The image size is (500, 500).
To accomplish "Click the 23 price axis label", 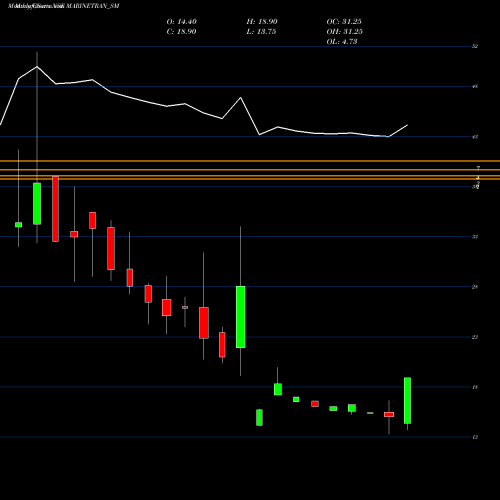I will [x=475, y=337].
